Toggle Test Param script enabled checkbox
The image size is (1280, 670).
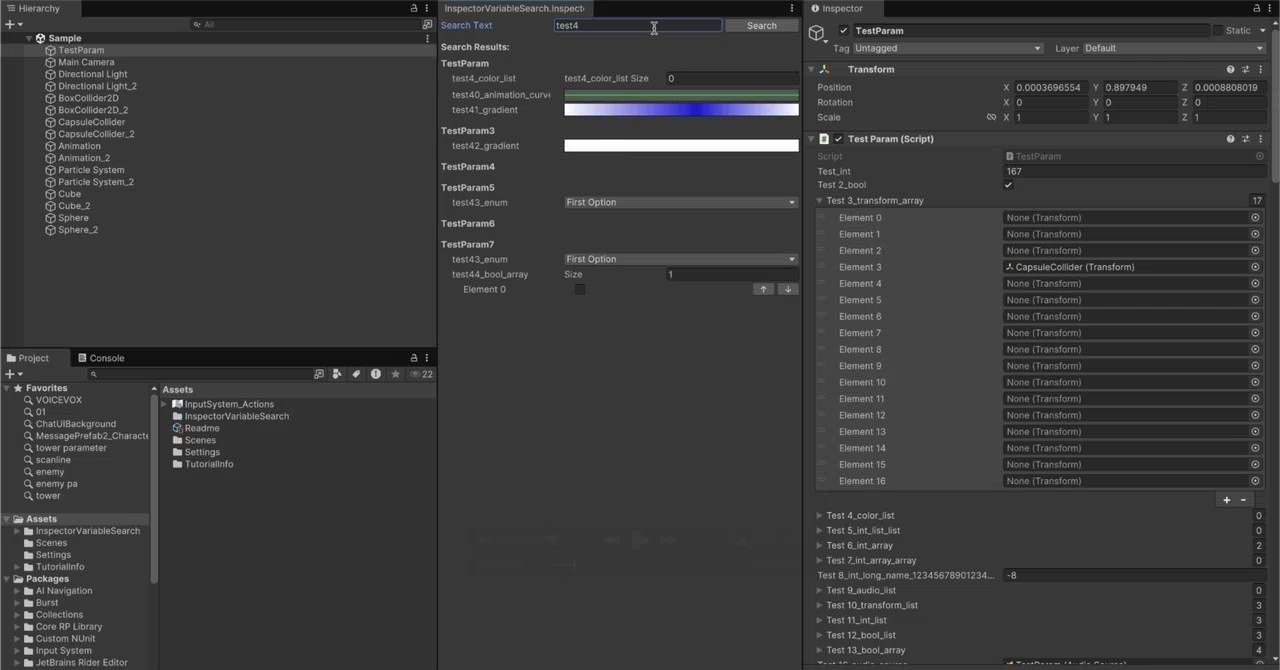[838, 139]
